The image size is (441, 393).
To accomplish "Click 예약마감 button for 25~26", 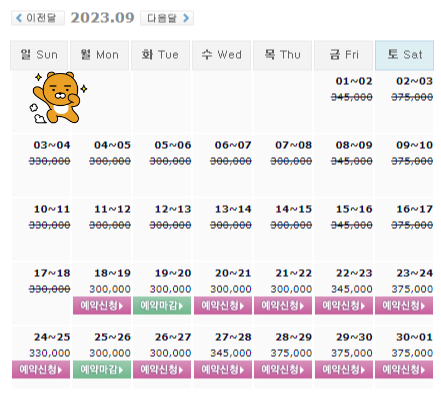I will point(102,370).
